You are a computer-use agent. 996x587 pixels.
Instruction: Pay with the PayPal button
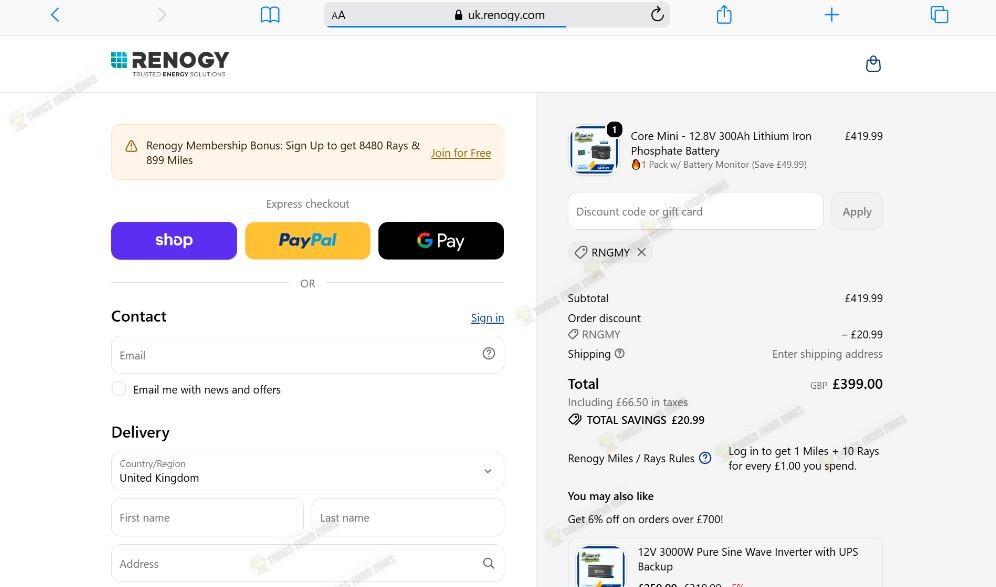tap(307, 241)
